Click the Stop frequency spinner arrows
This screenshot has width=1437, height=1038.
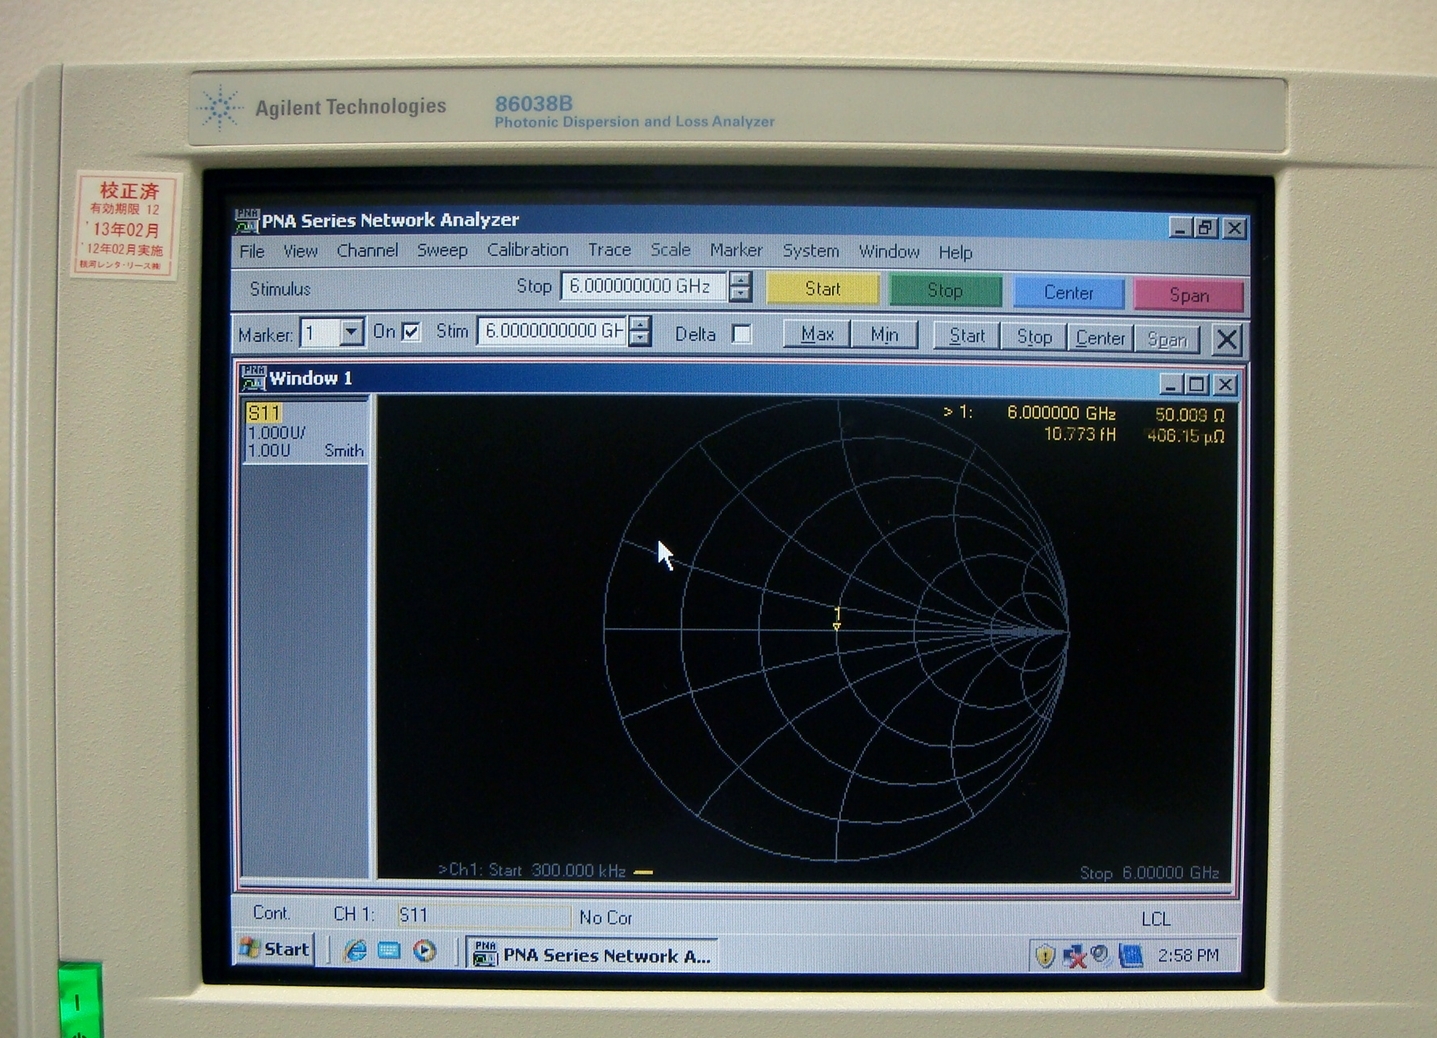[740, 287]
